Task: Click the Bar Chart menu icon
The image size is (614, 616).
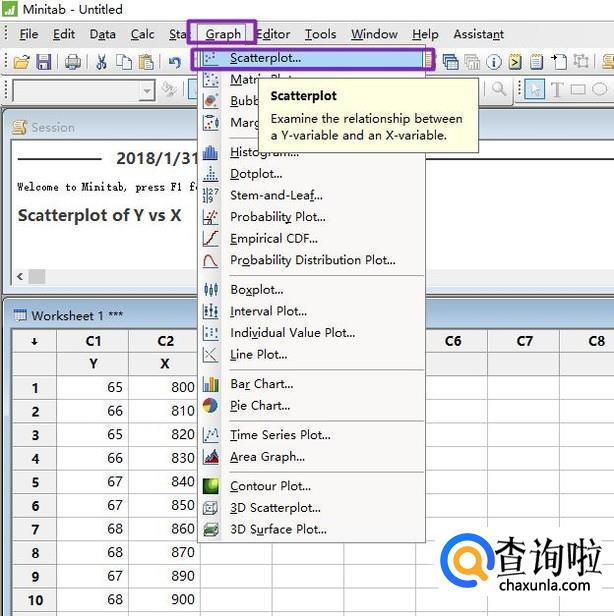Action: click(x=211, y=384)
